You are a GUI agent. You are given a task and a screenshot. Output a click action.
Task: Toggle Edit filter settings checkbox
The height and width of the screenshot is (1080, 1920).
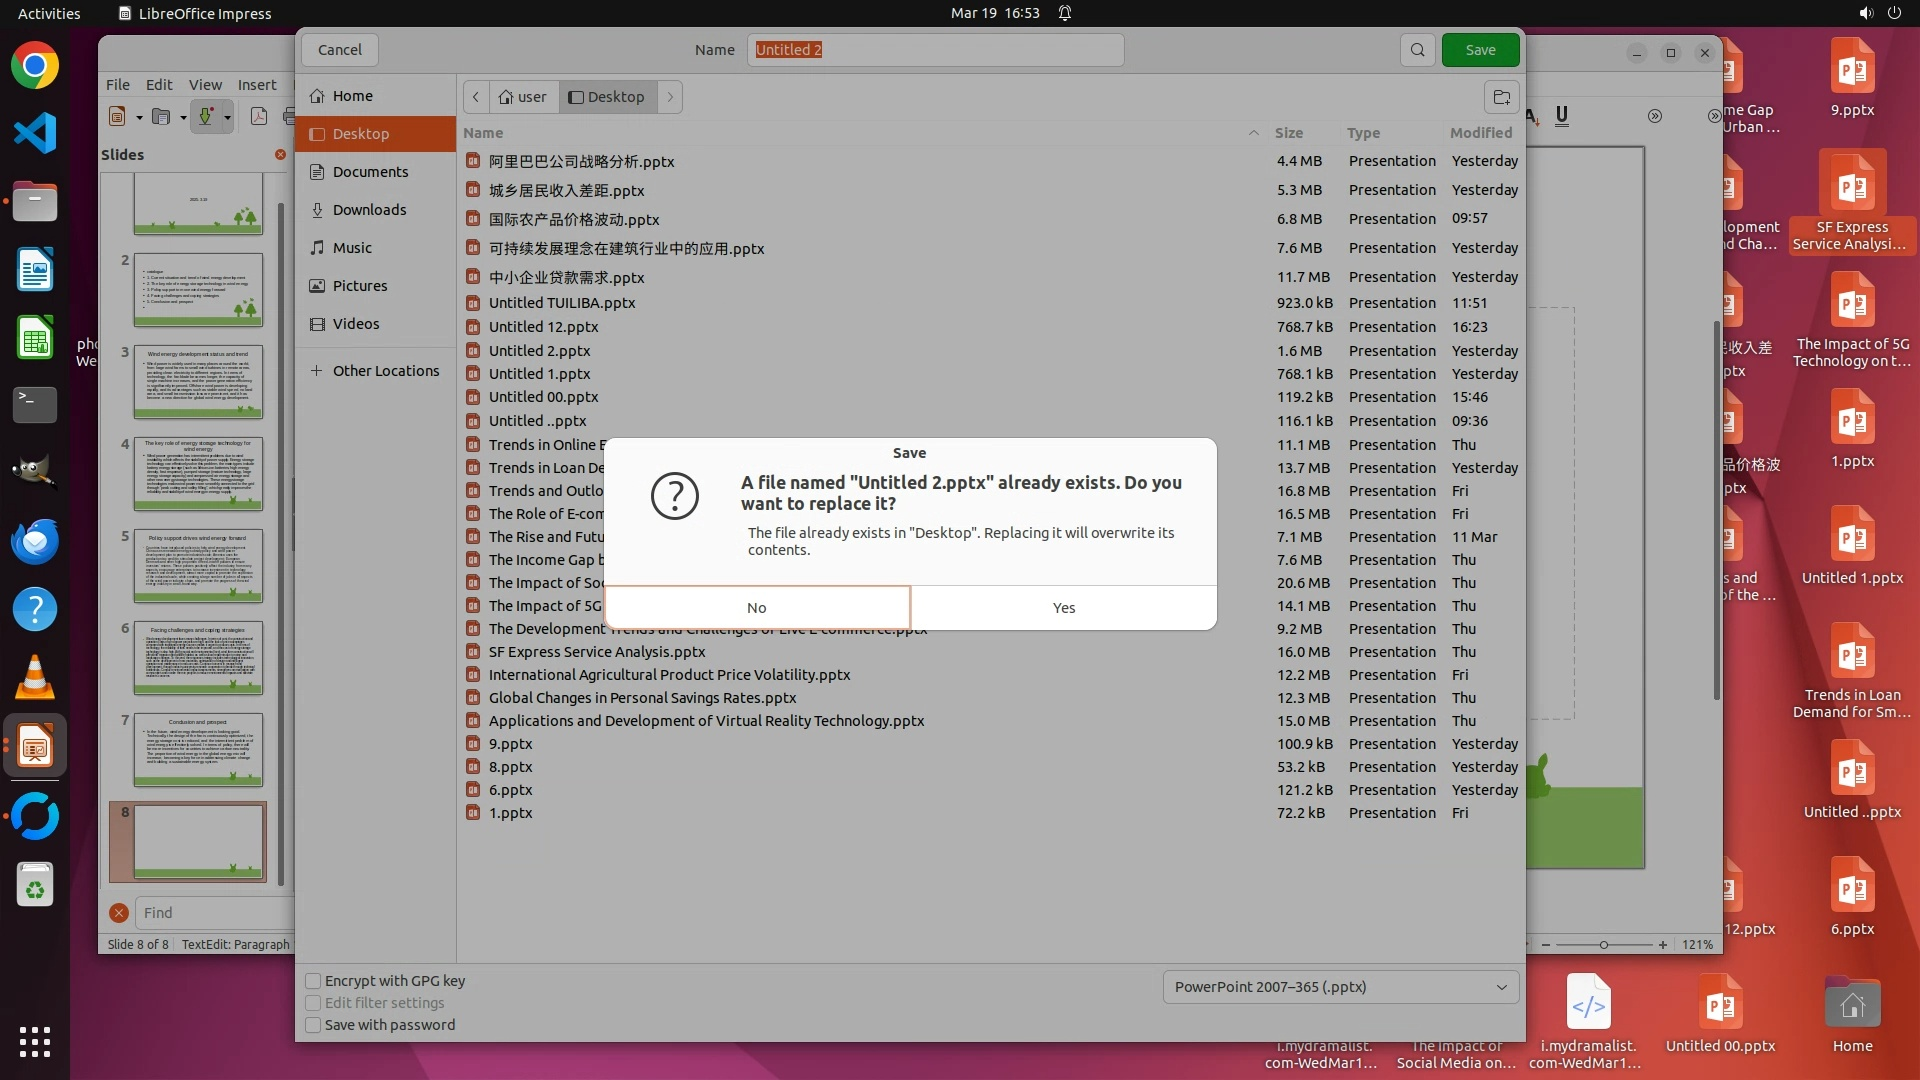(314, 1003)
